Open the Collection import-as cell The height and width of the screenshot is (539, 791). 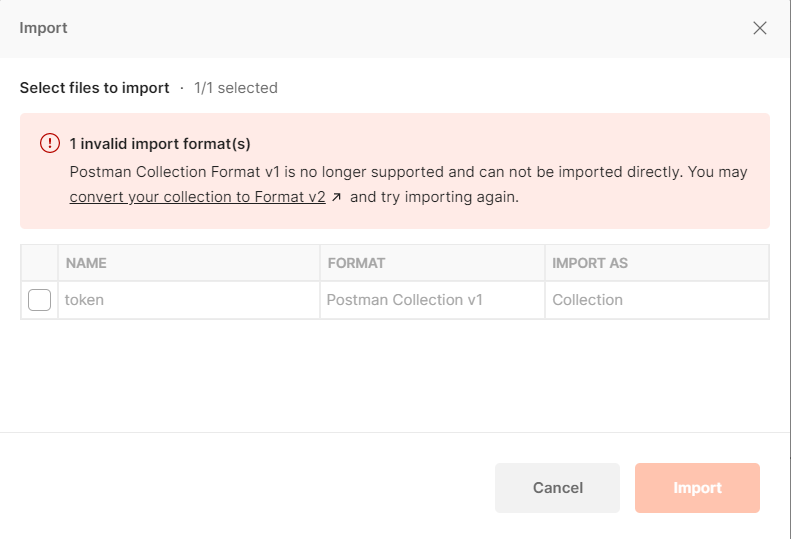[588, 300]
